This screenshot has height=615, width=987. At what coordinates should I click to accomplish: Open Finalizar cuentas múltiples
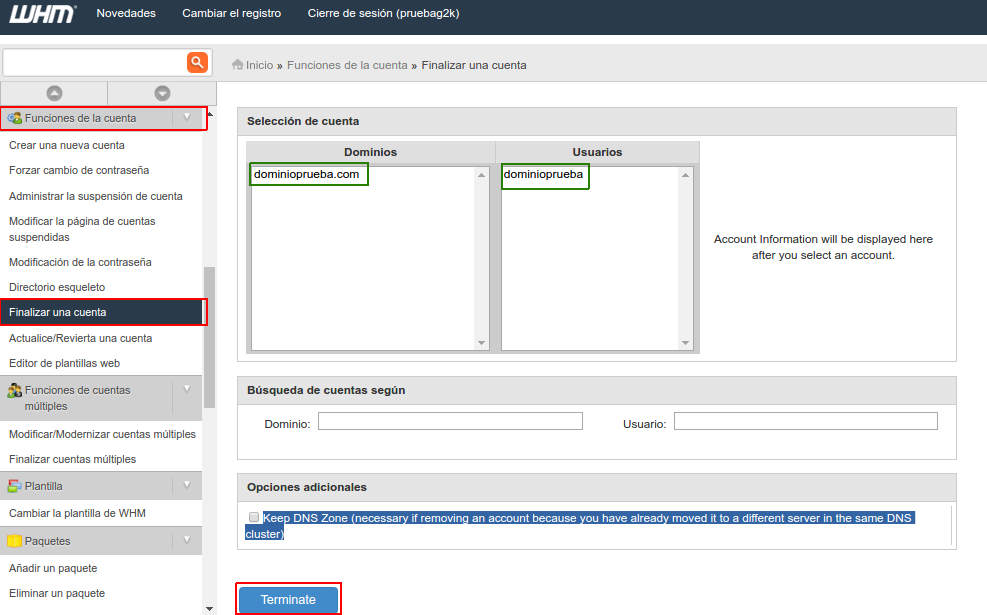click(72, 459)
